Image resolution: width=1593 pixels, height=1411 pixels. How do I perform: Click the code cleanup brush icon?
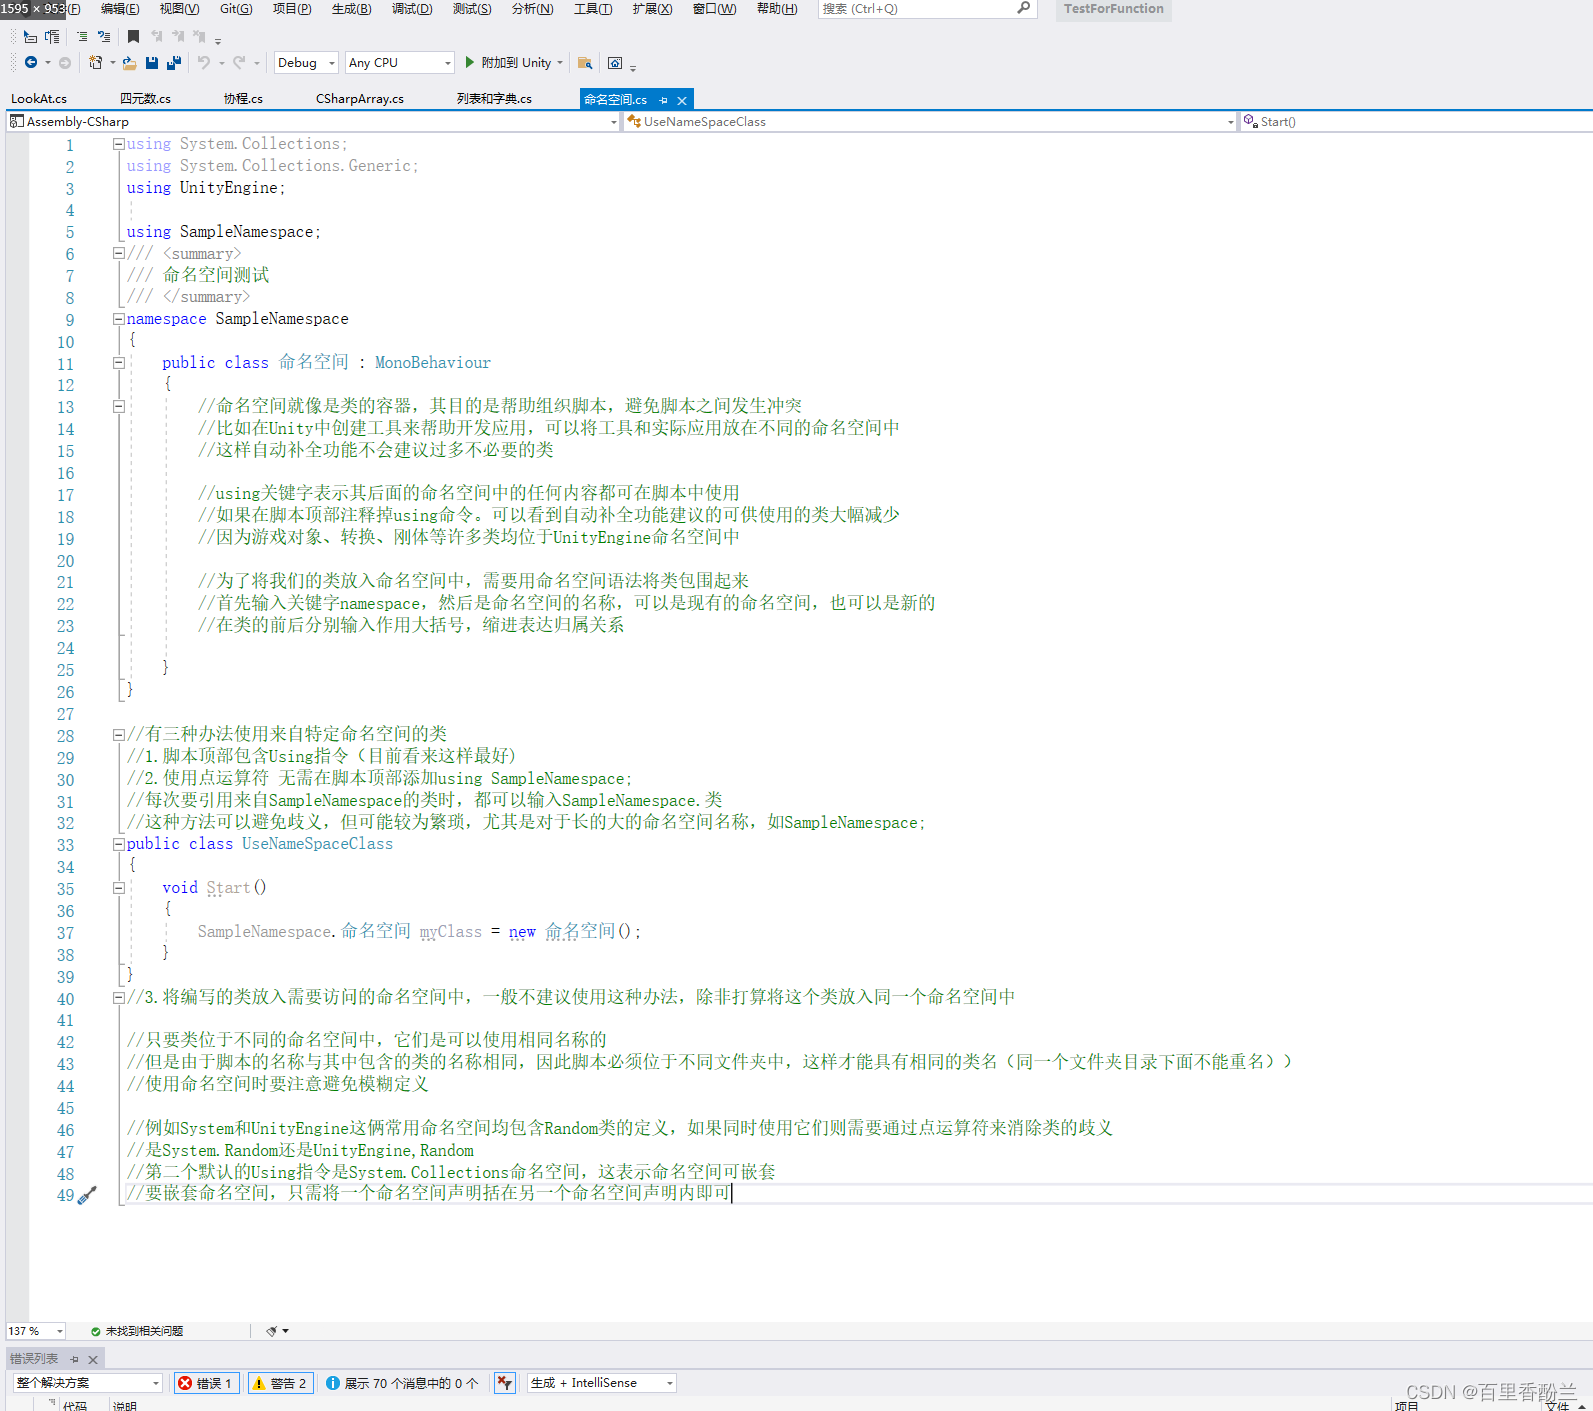click(272, 1331)
